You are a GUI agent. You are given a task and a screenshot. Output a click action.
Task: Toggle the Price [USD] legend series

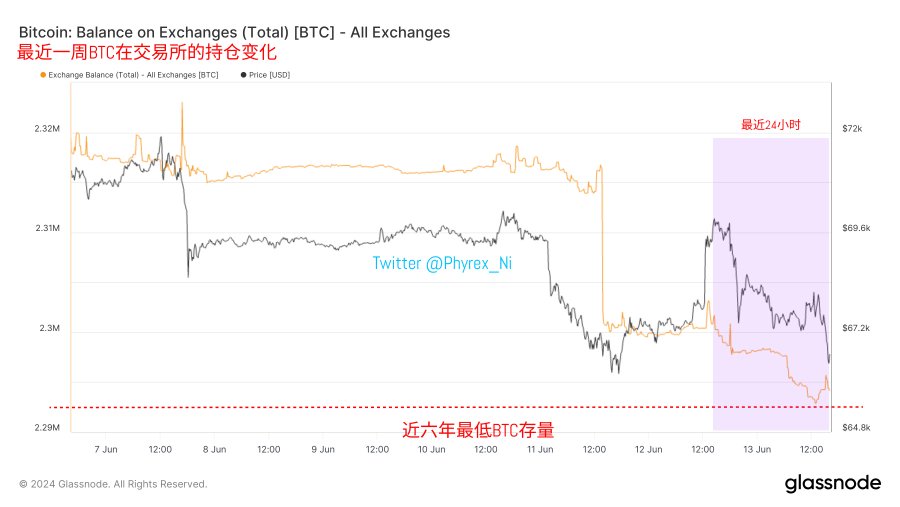[x=269, y=75]
